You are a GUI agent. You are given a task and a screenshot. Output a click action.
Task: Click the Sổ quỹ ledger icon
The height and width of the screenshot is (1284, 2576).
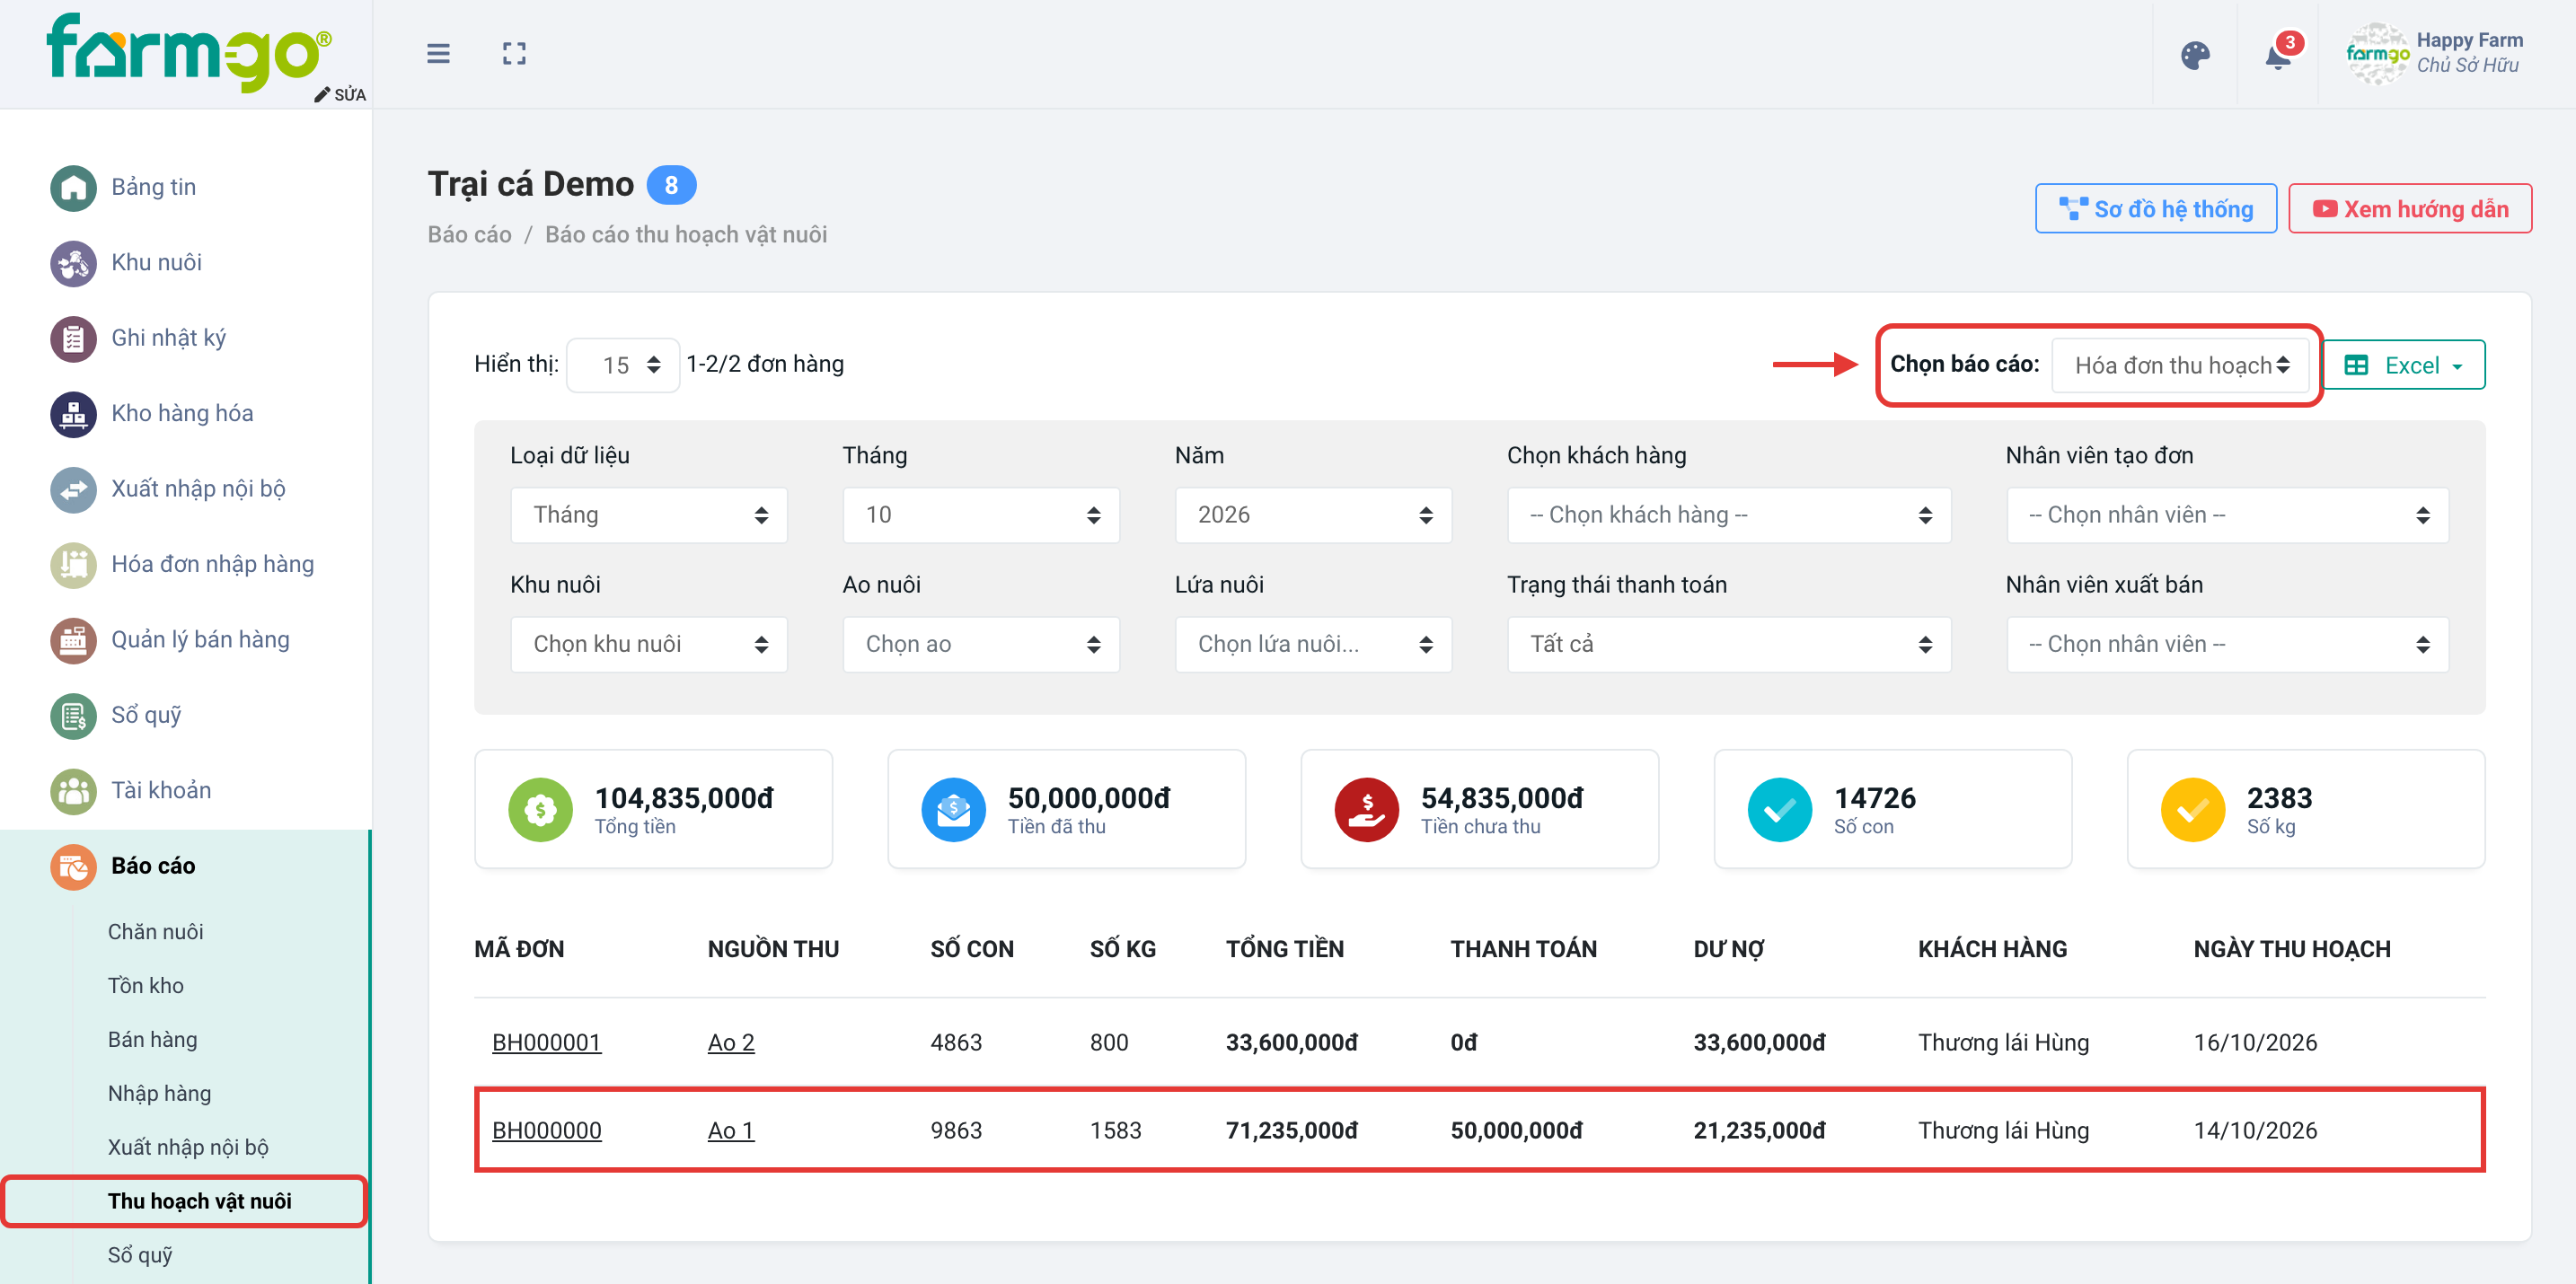pos(74,716)
